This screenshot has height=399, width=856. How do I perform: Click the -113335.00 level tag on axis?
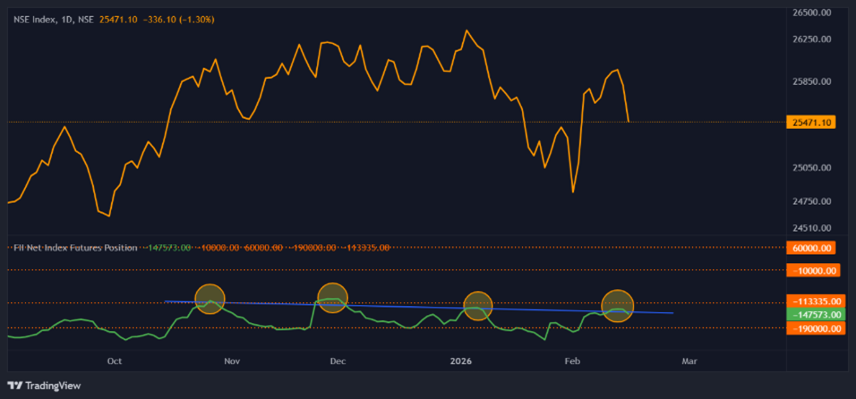[816, 301]
